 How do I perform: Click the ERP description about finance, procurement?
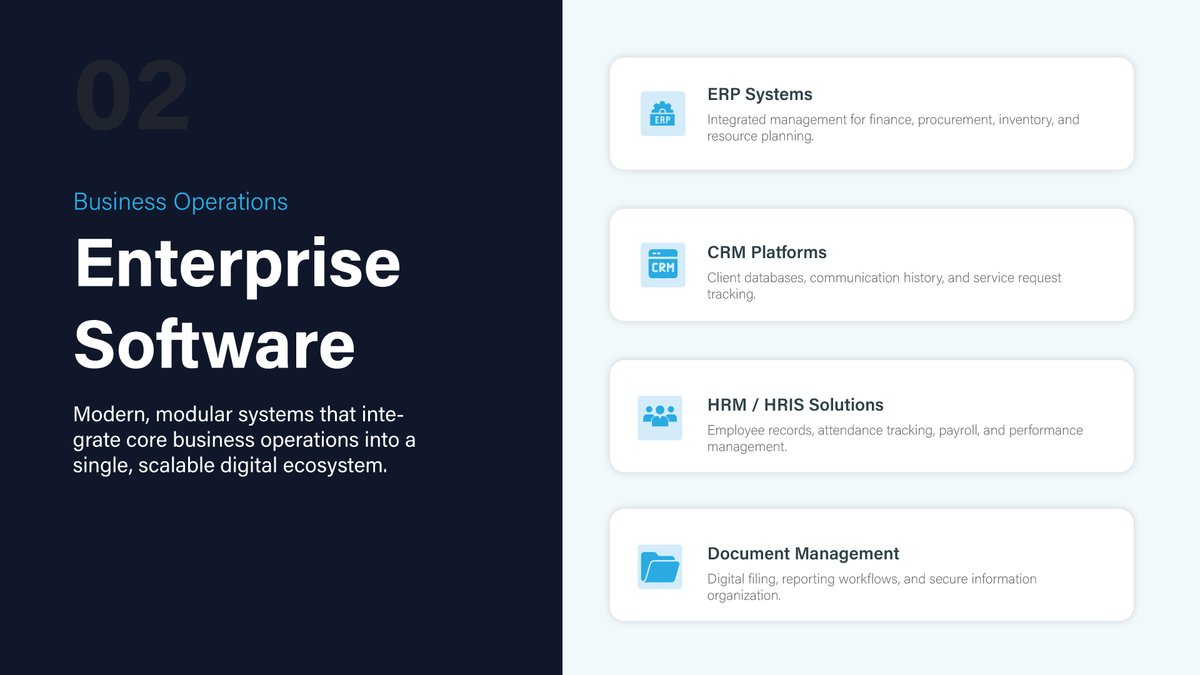tap(893, 128)
